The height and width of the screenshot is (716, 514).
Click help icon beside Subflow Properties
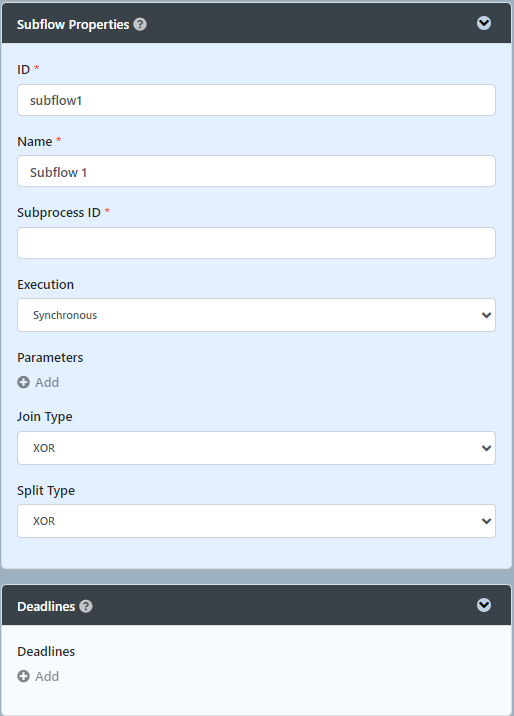(x=140, y=24)
